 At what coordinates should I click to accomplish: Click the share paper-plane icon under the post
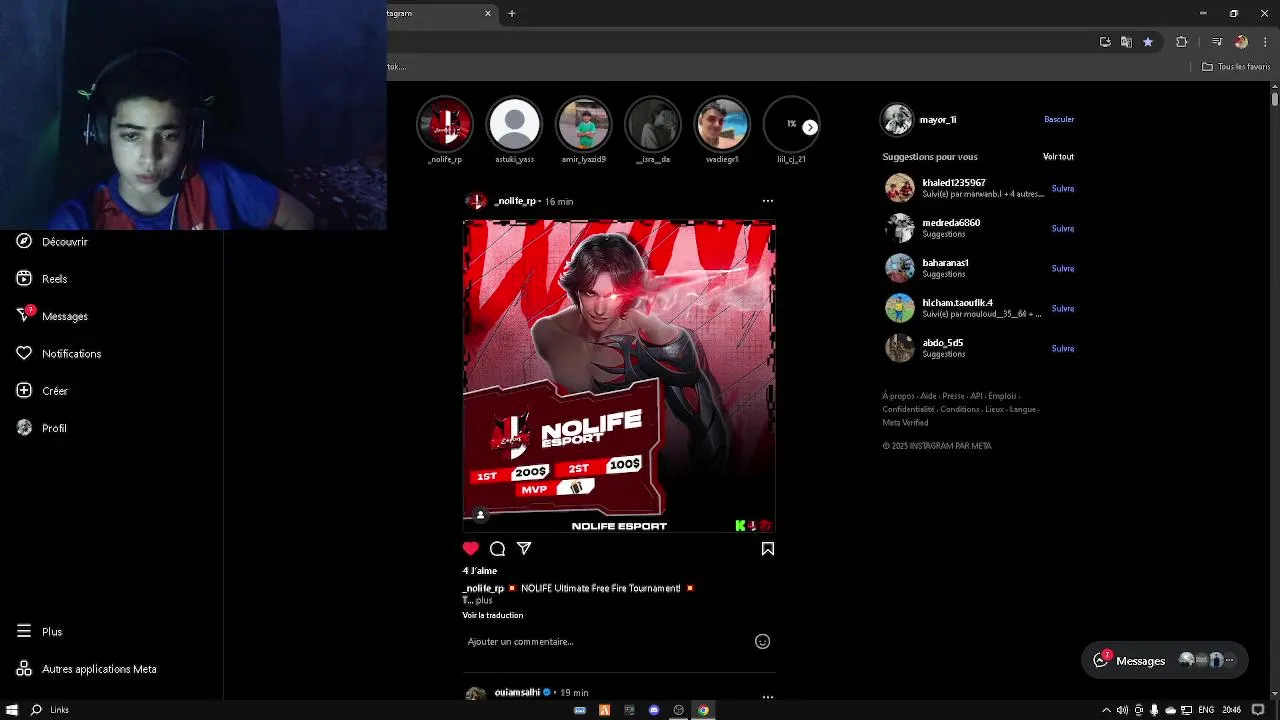pyautogui.click(x=524, y=549)
